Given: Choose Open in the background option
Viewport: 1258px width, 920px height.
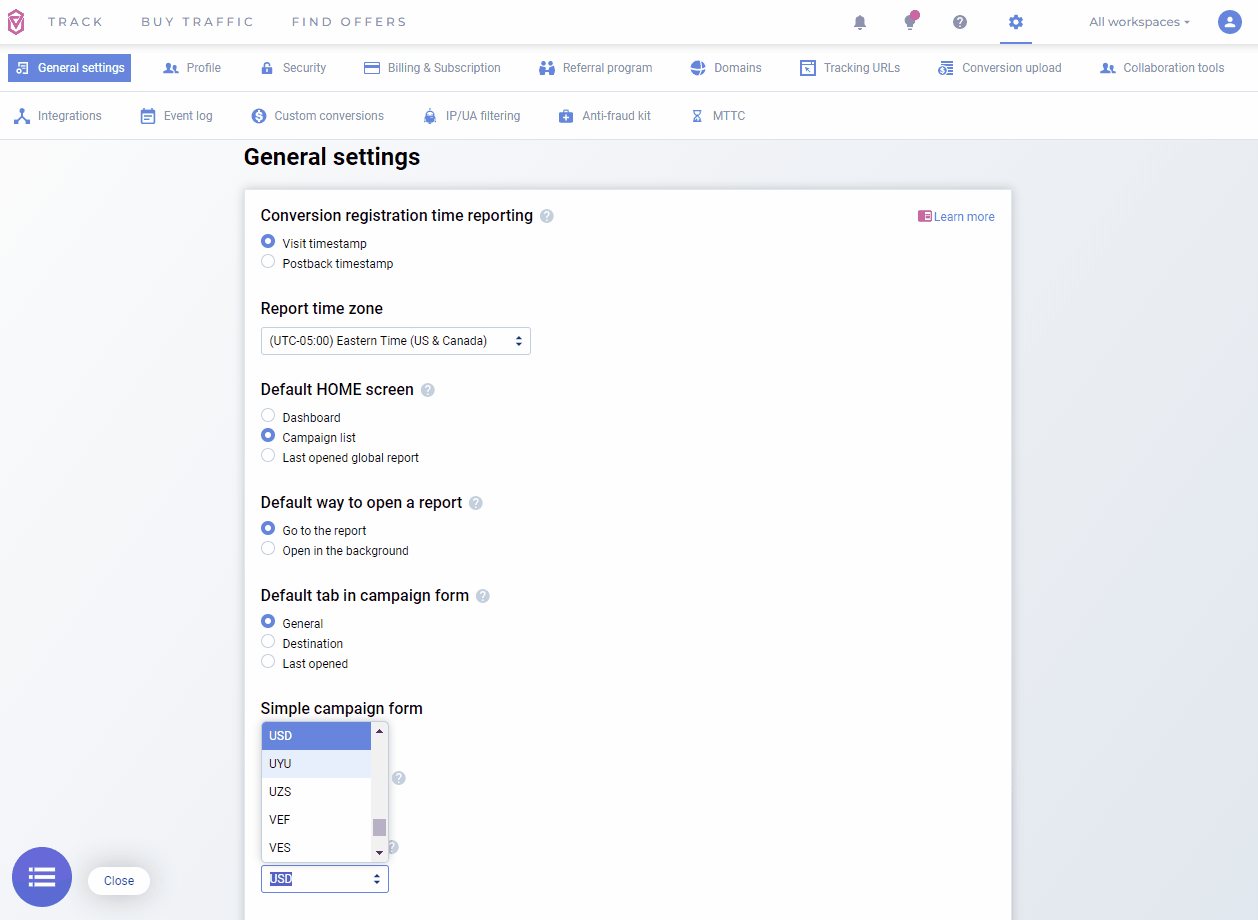Looking at the screenshot, I should click(x=268, y=549).
